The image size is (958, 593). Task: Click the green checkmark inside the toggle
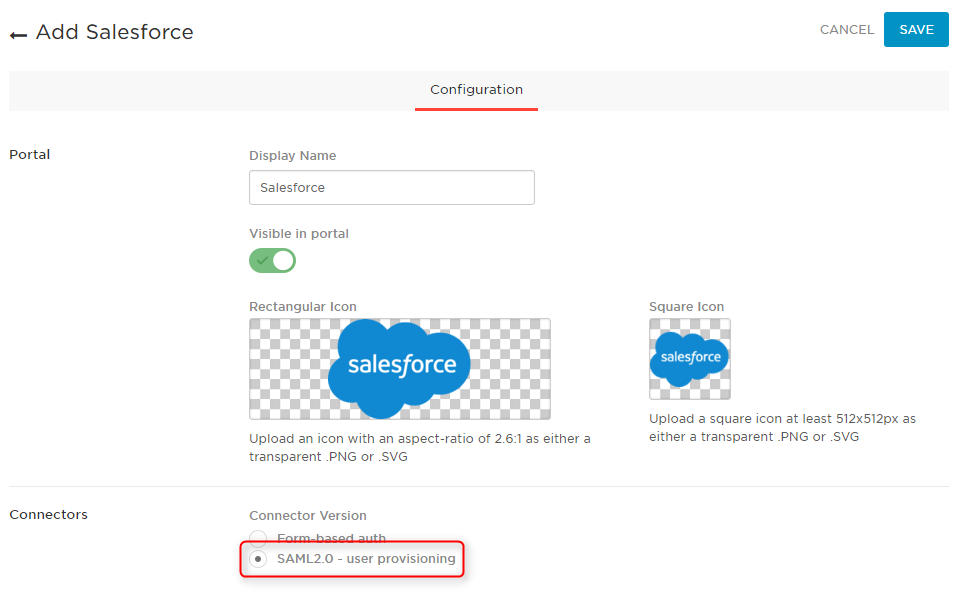pos(263,261)
